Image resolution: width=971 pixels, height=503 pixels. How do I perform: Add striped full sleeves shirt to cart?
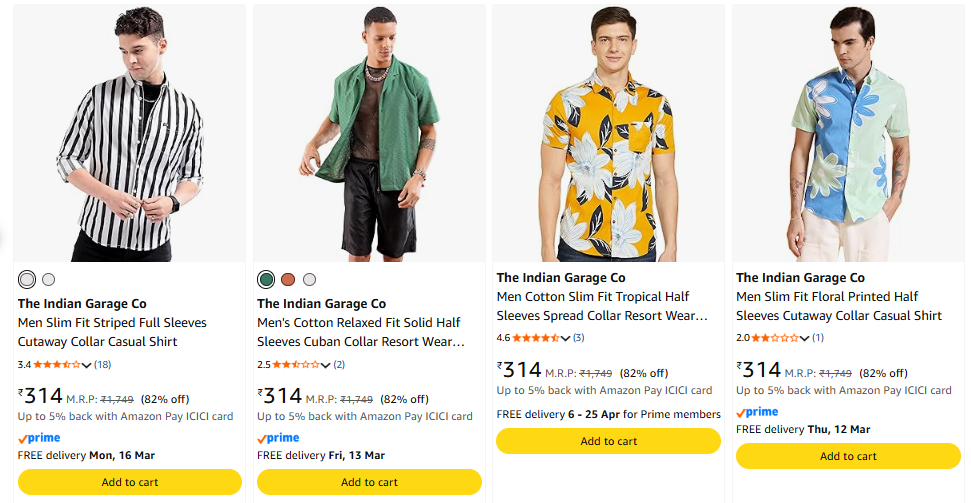130,482
